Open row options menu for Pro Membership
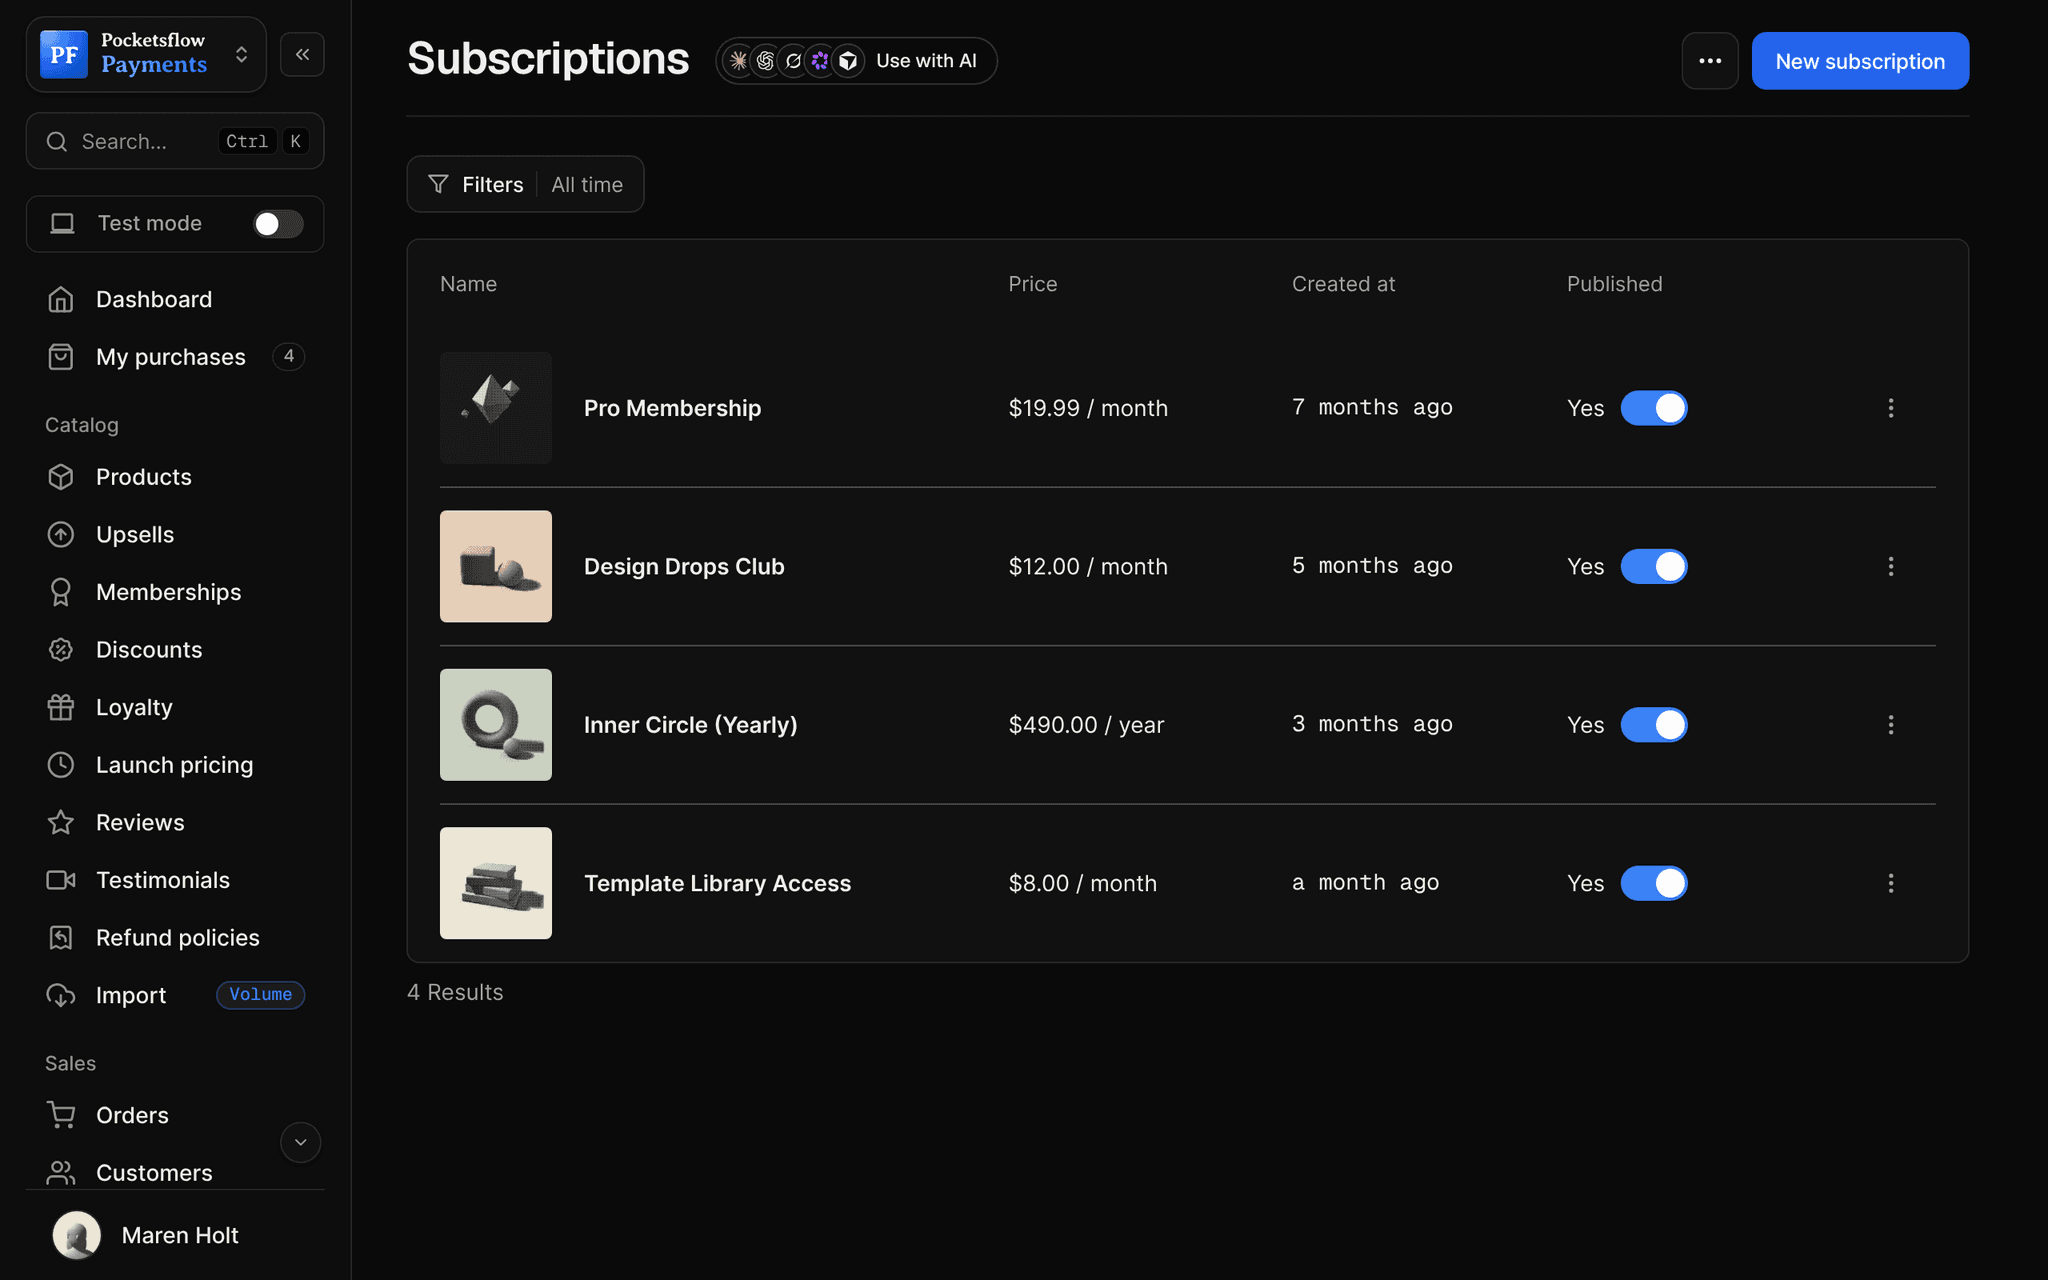 pyautogui.click(x=1890, y=408)
